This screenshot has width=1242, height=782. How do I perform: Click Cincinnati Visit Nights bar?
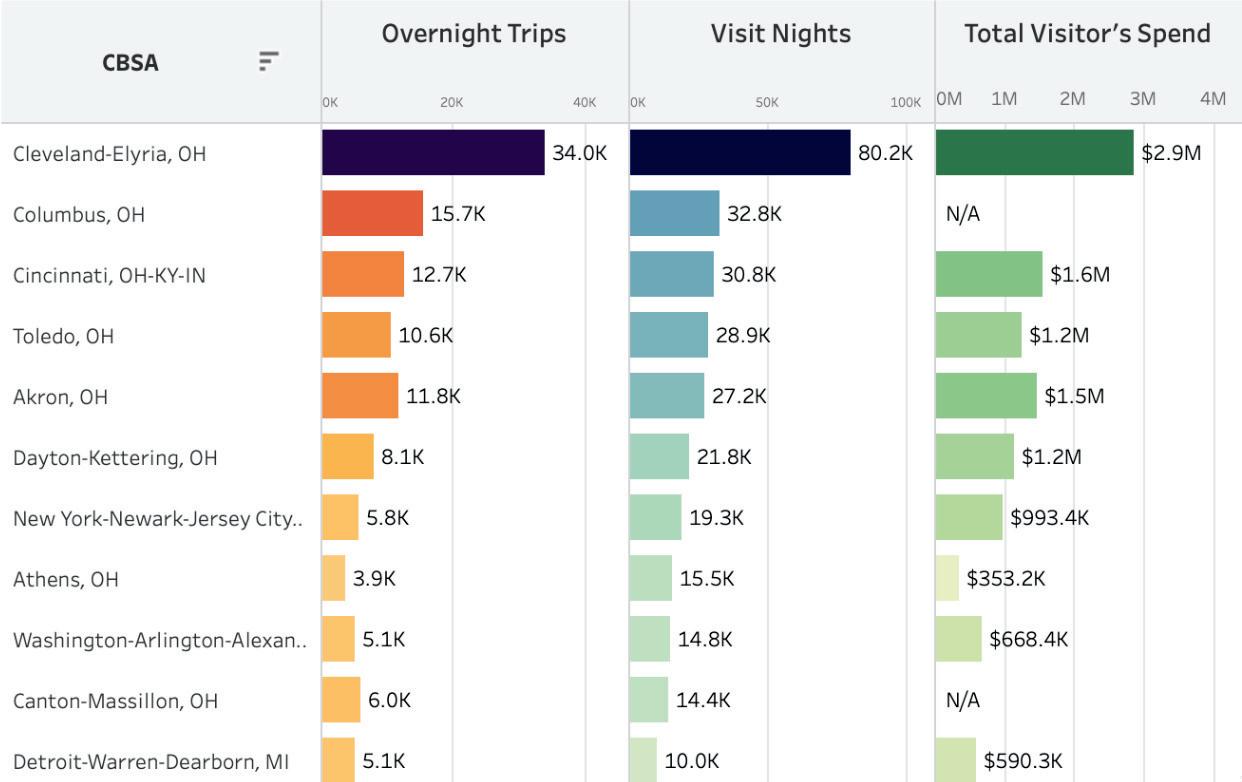(x=671, y=275)
